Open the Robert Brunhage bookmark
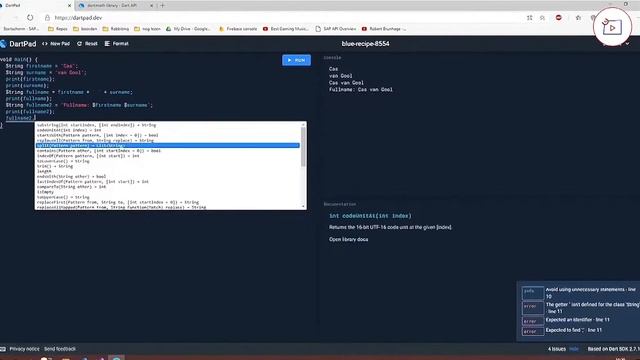 click(384, 29)
